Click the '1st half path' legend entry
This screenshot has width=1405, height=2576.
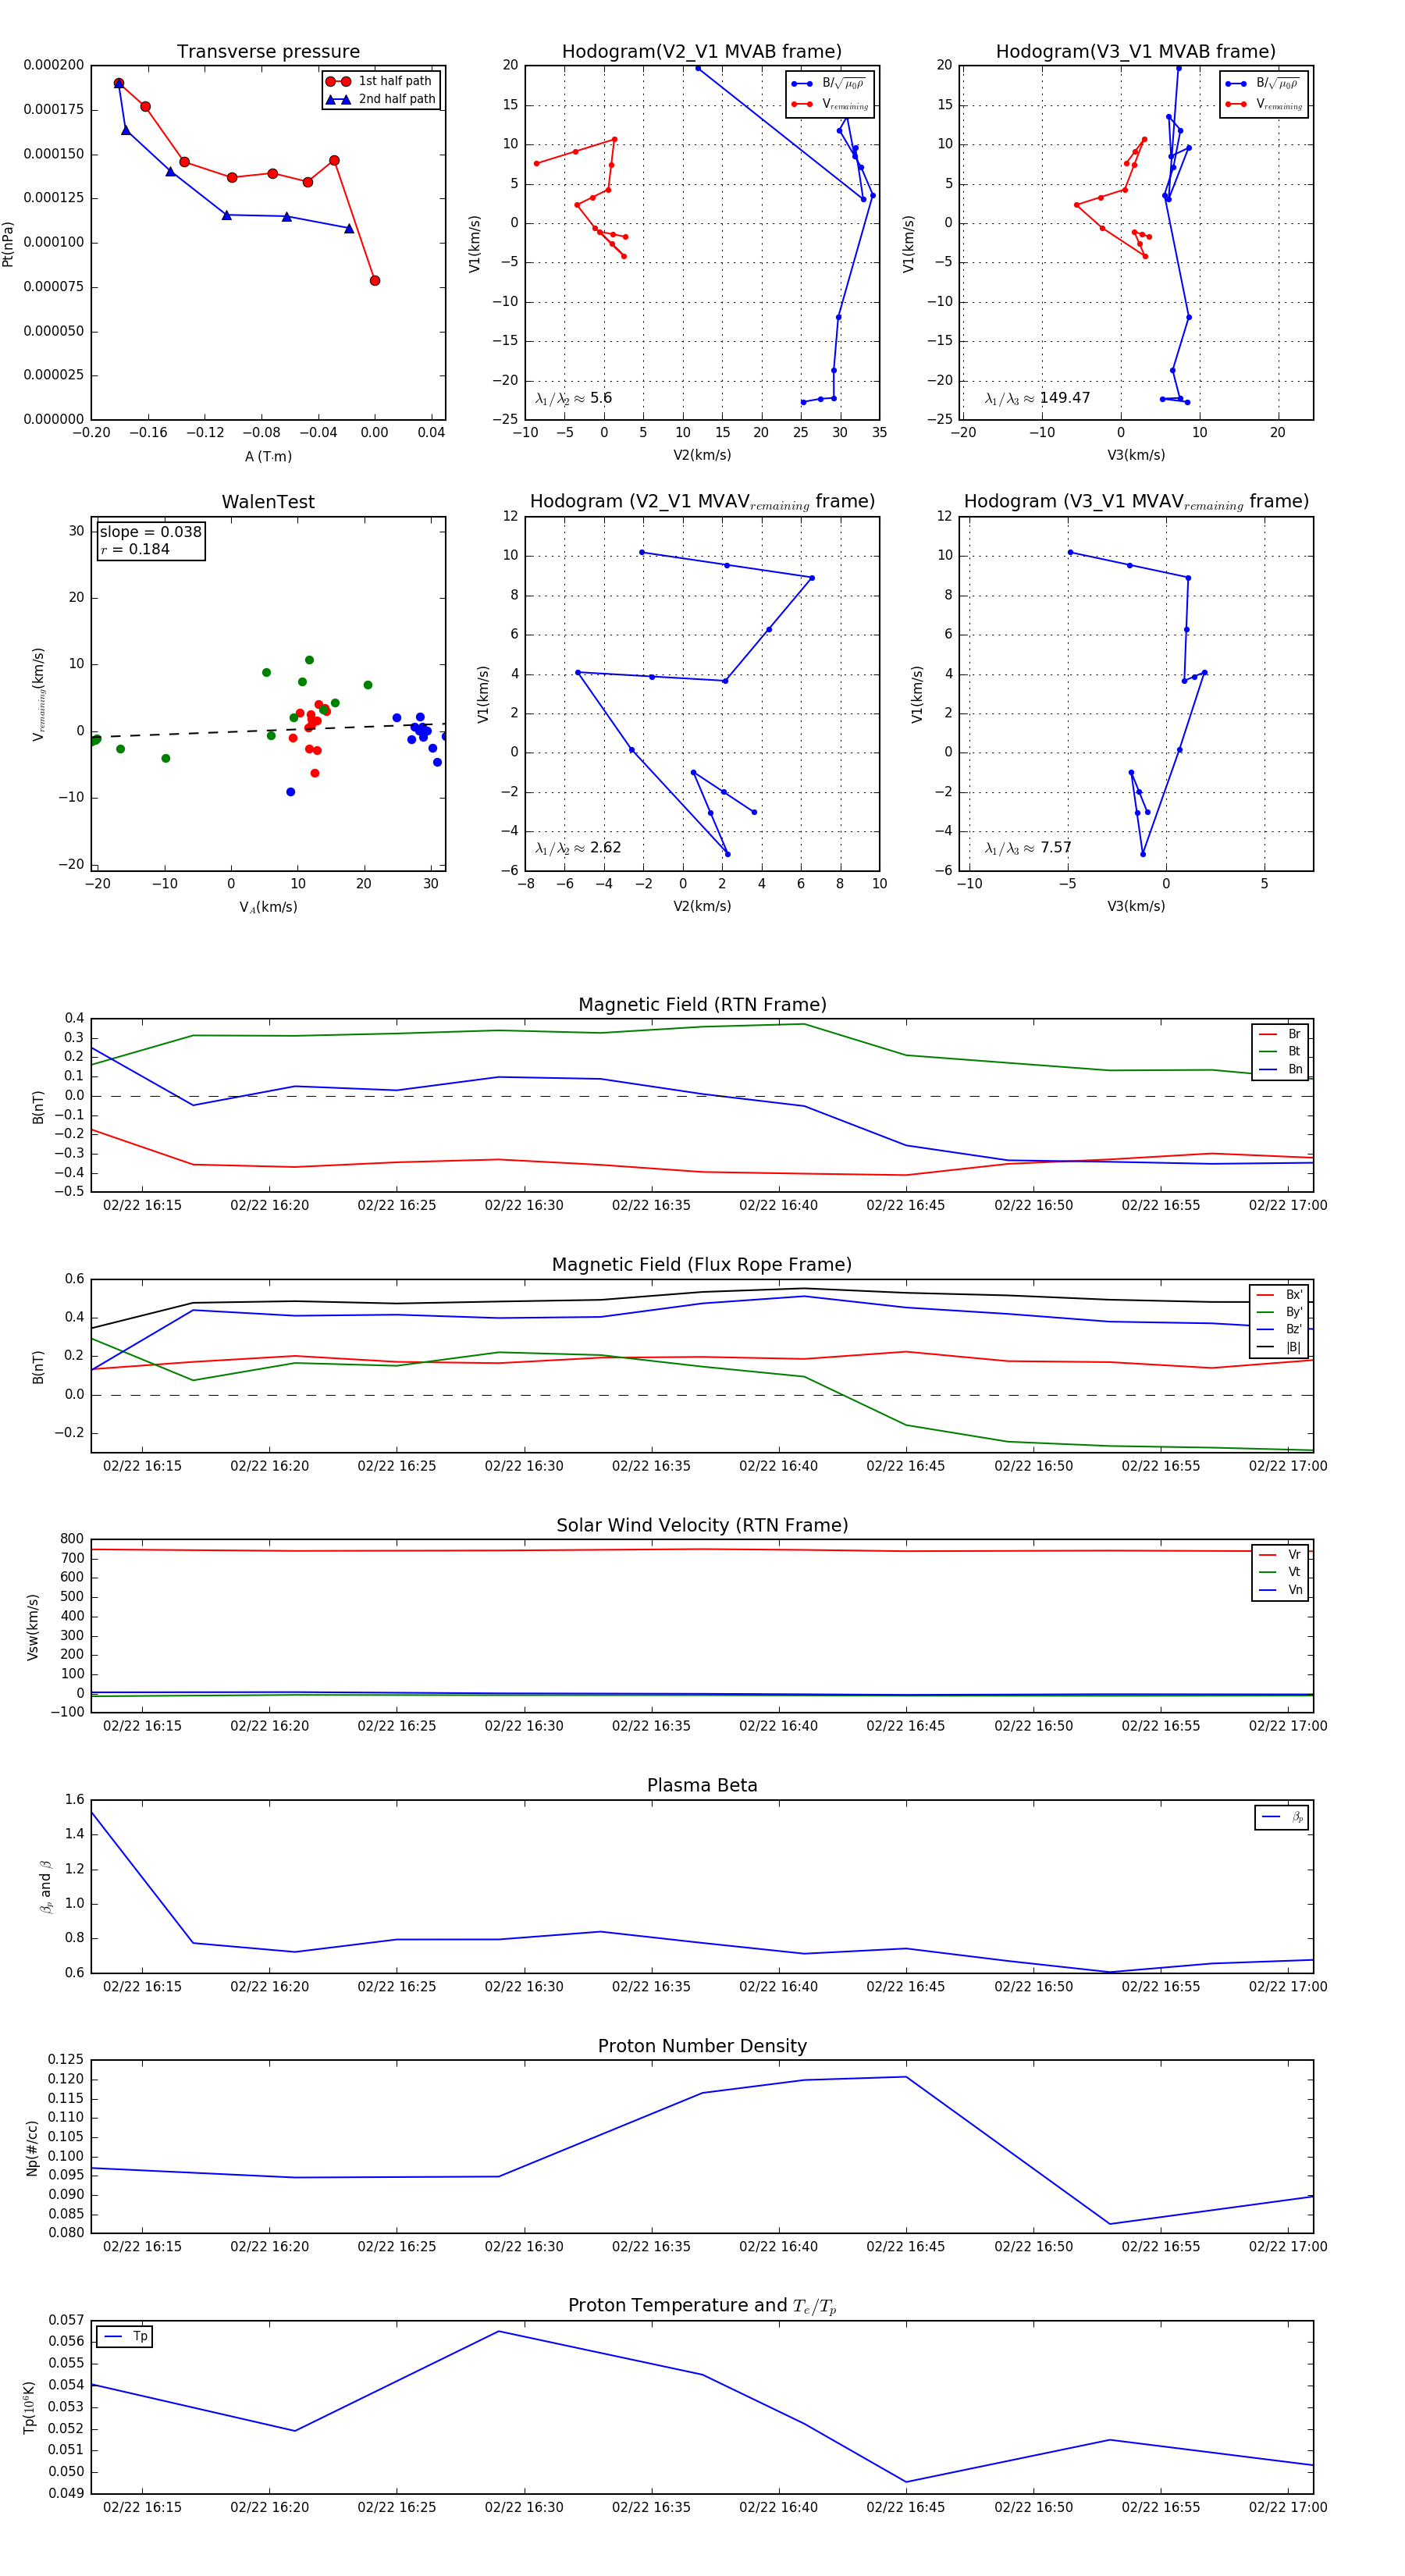coord(381,81)
